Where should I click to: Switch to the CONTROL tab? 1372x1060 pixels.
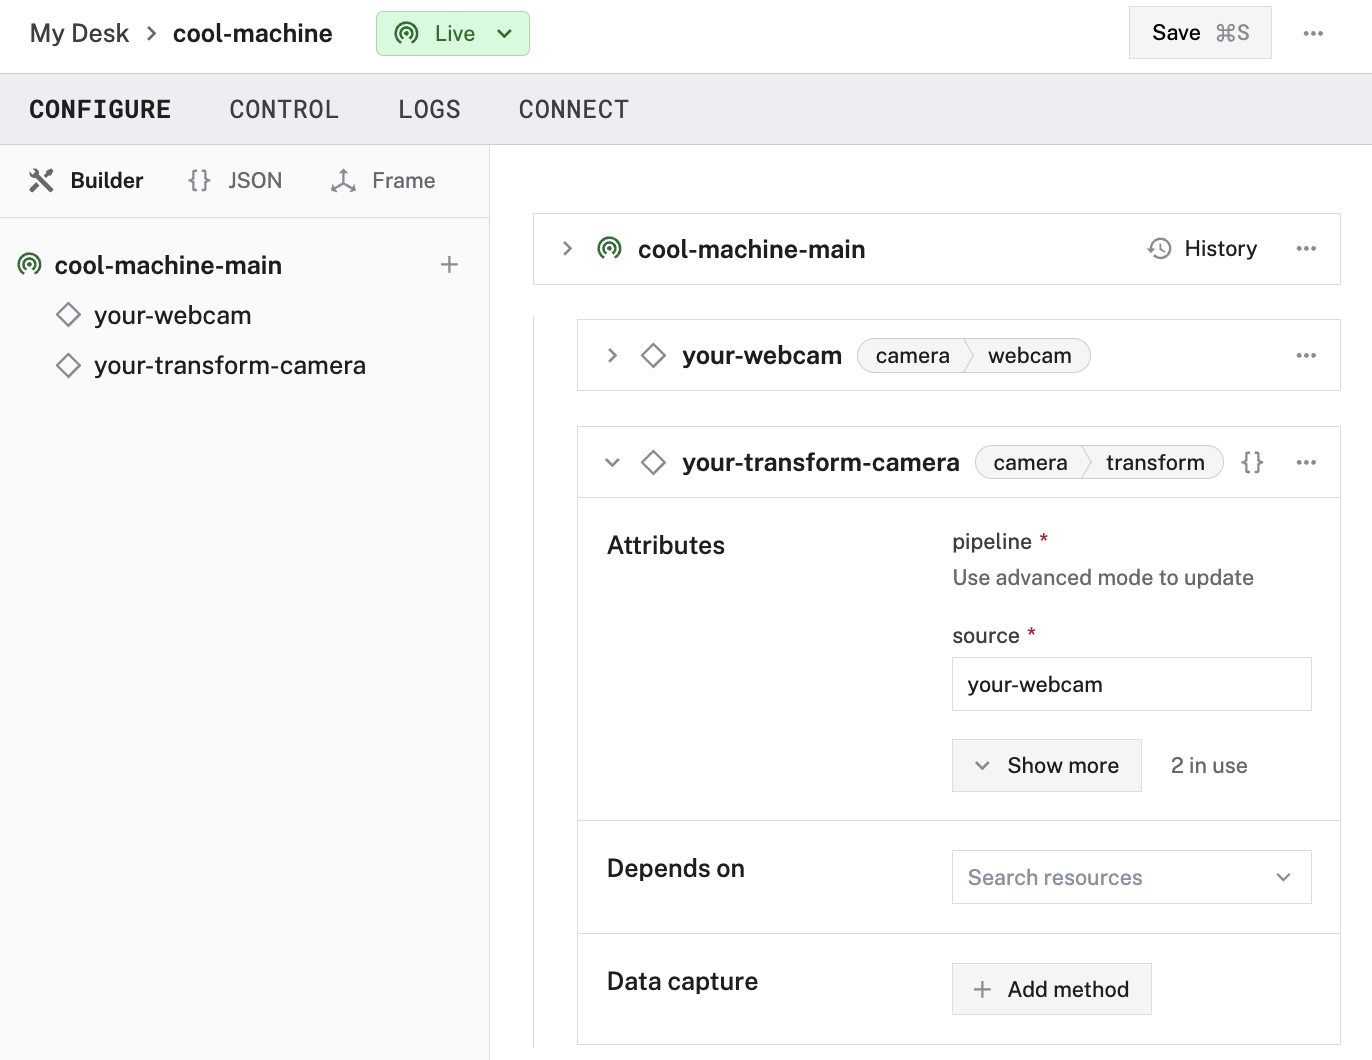[x=284, y=109]
